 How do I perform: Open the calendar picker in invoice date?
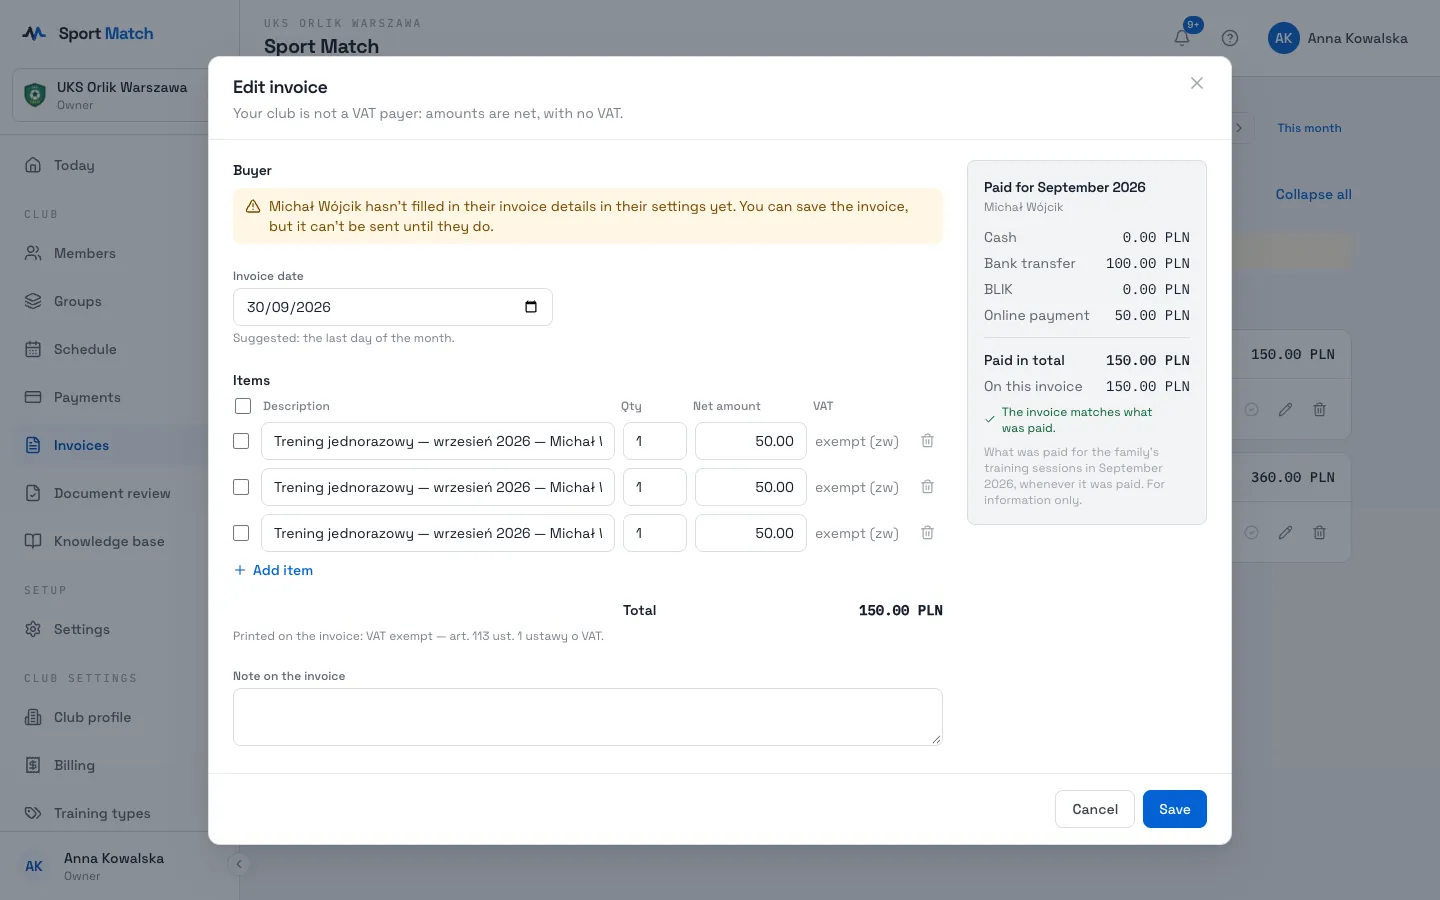click(531, 307)
